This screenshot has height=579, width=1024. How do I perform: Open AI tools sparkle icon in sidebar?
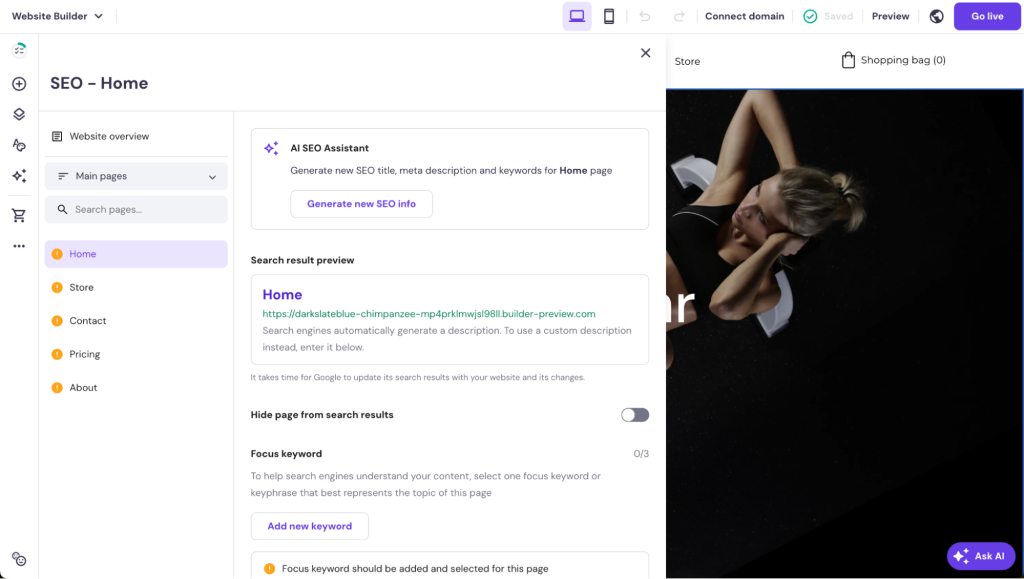(x=20, y=176)
